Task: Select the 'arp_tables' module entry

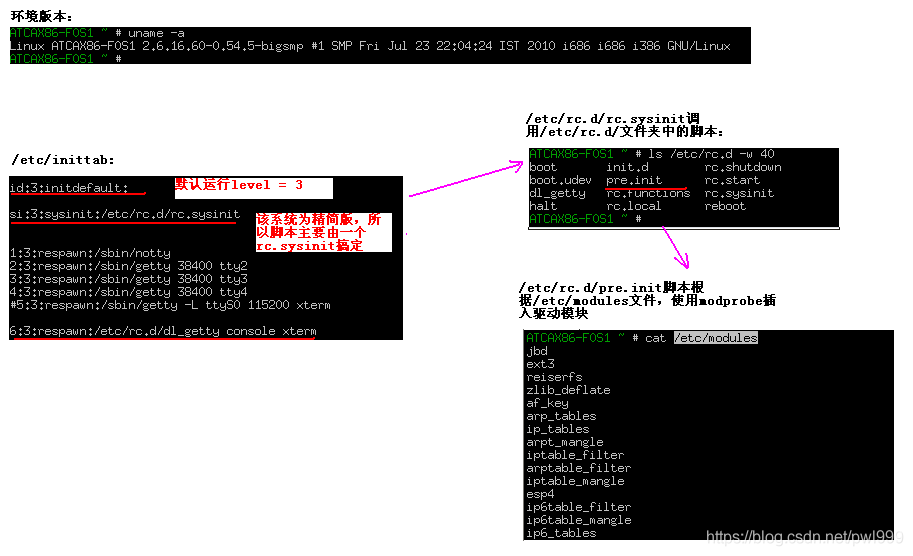Action: click(x=561, y=416)
